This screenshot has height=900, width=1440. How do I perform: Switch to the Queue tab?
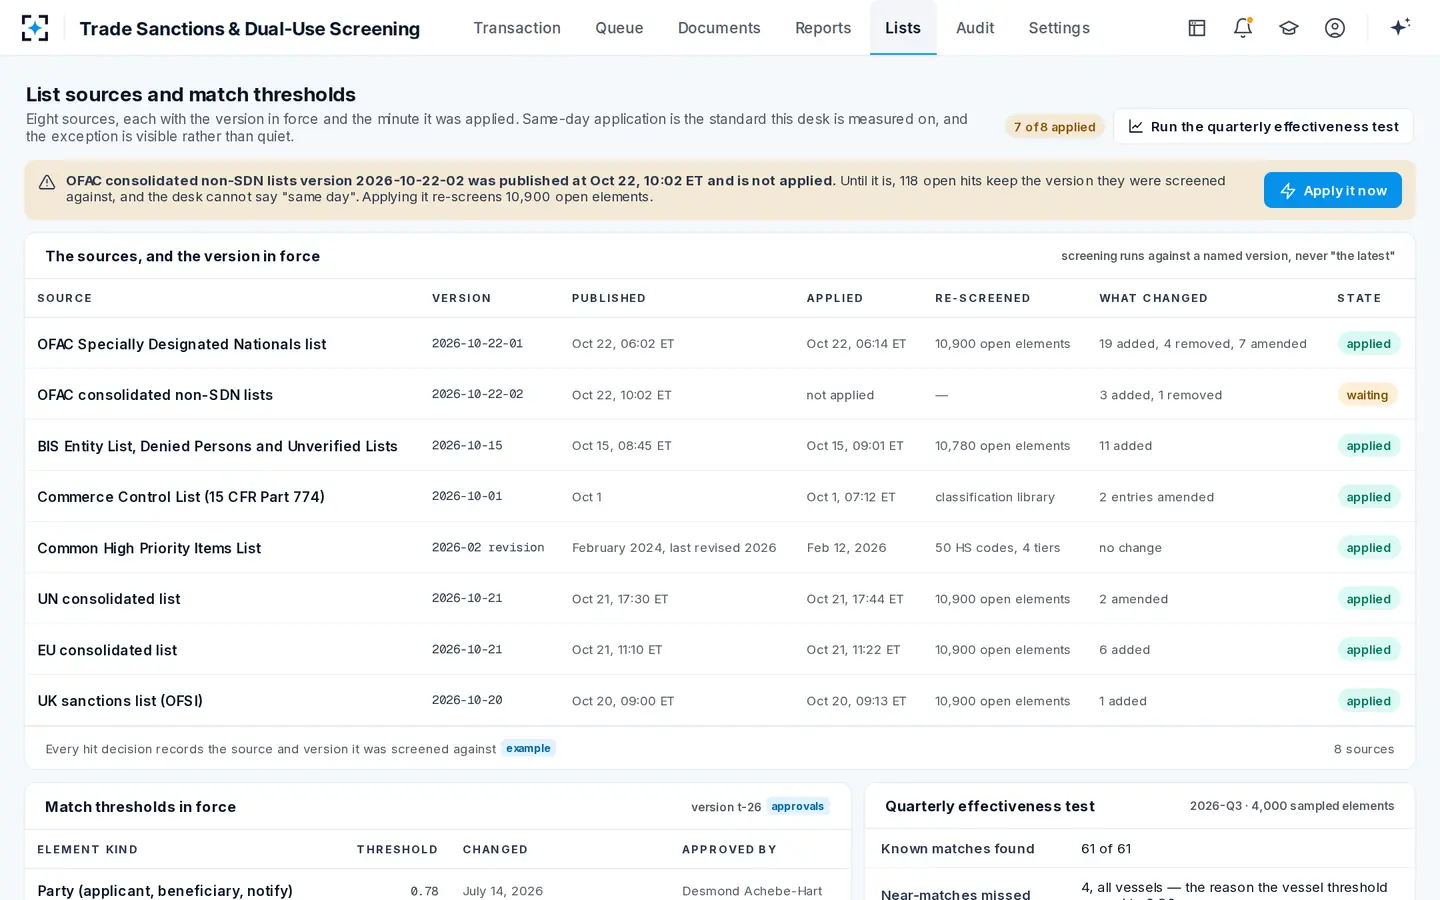point(619,28)
